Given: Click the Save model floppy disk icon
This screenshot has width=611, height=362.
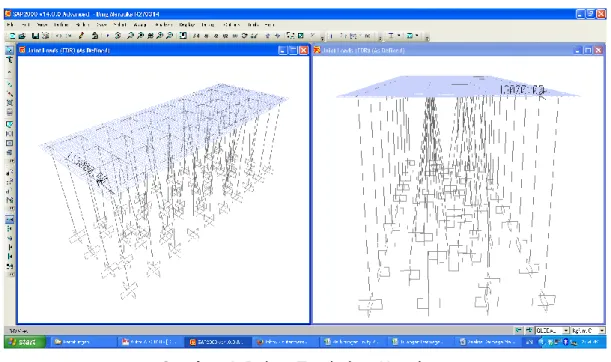Looking at the screenshot, I should pyautogui.click(x=35, y=36).
